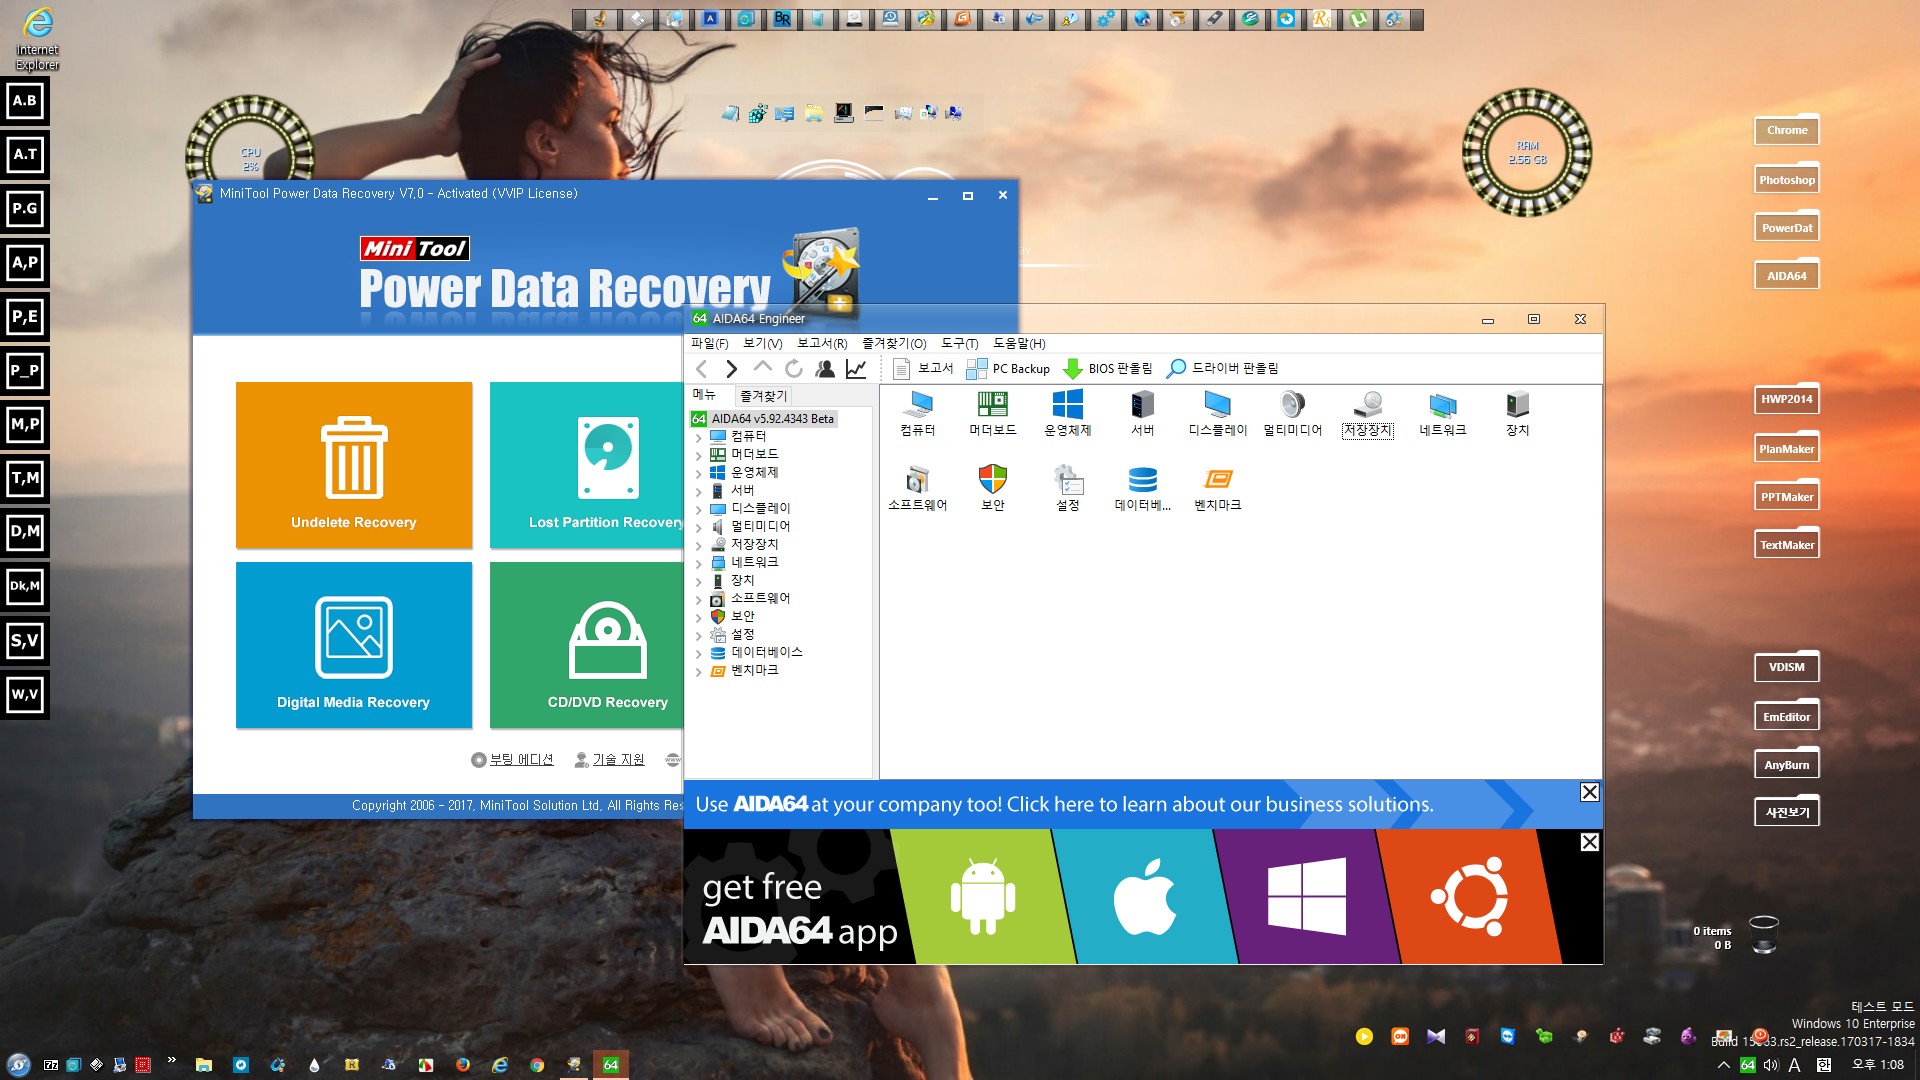Open the 소프트웨어 category icon
1920x1080 pixels.
click(917, 488)
